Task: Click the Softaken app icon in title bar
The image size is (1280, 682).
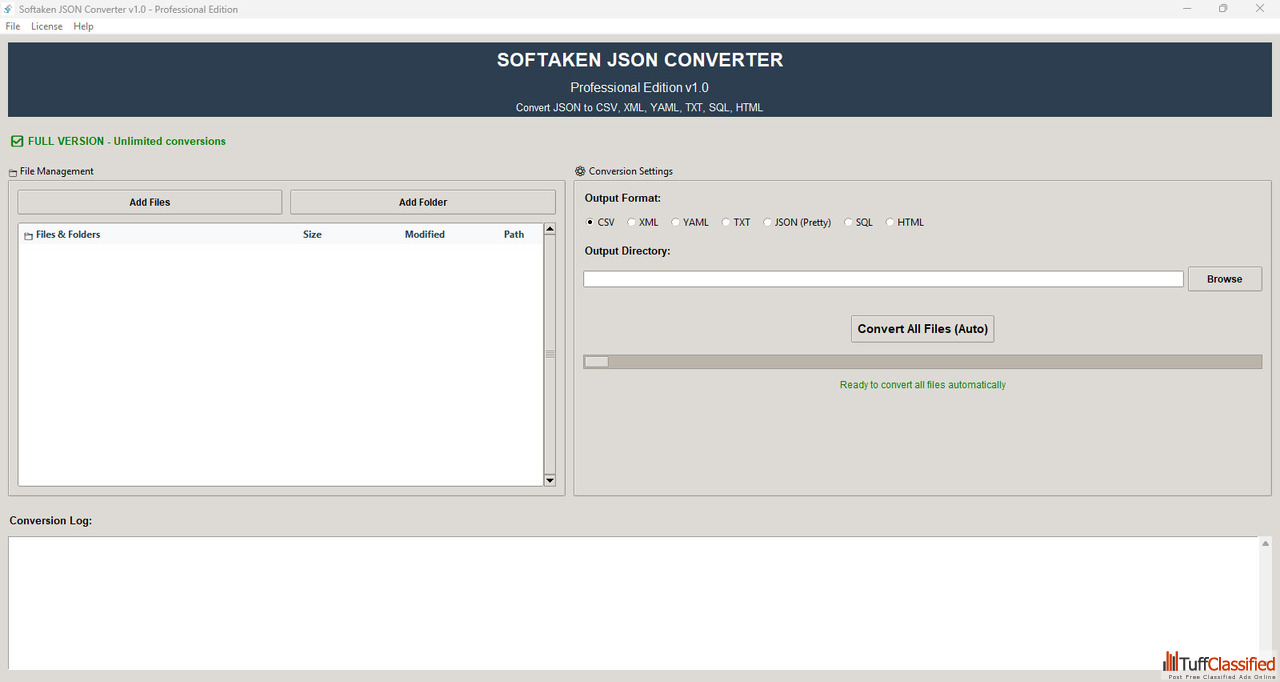Action: pyautogui.click(x=9, y=9)
